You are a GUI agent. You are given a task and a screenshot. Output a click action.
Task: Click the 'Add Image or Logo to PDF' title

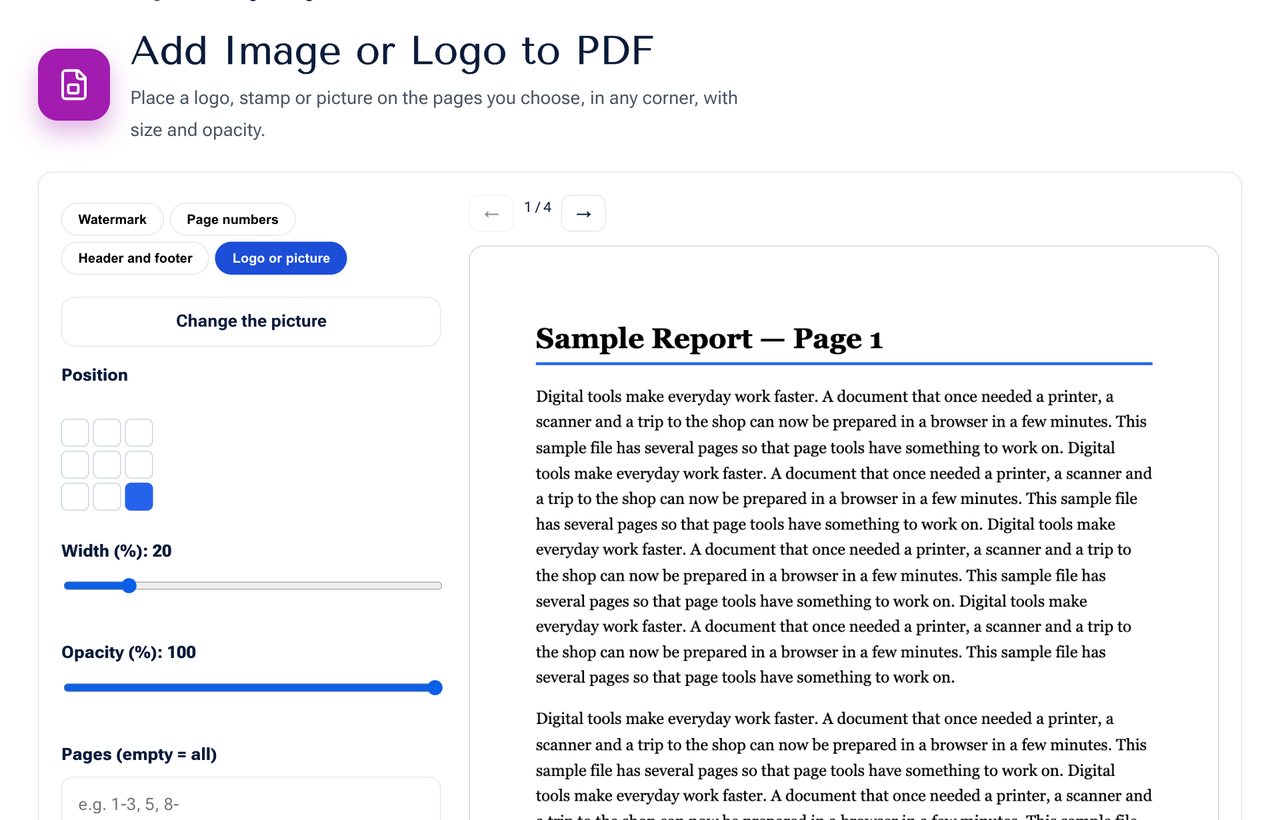point(392,51)
